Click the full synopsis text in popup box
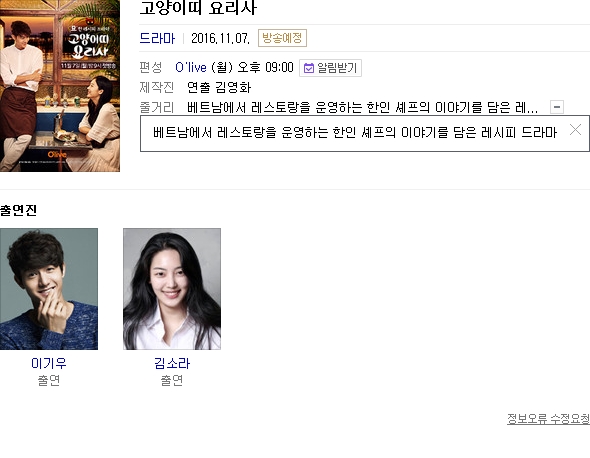 [355, 132]
